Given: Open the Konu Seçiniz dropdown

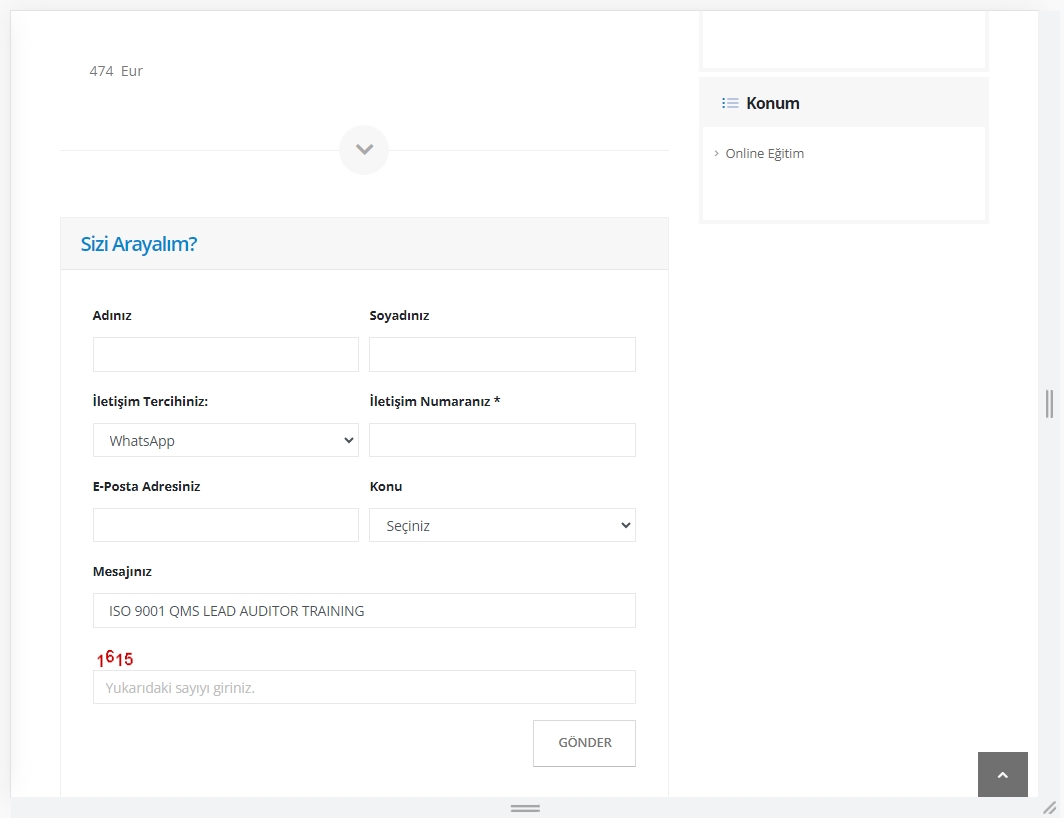Looking at the screenshot, I should point(502,525).
